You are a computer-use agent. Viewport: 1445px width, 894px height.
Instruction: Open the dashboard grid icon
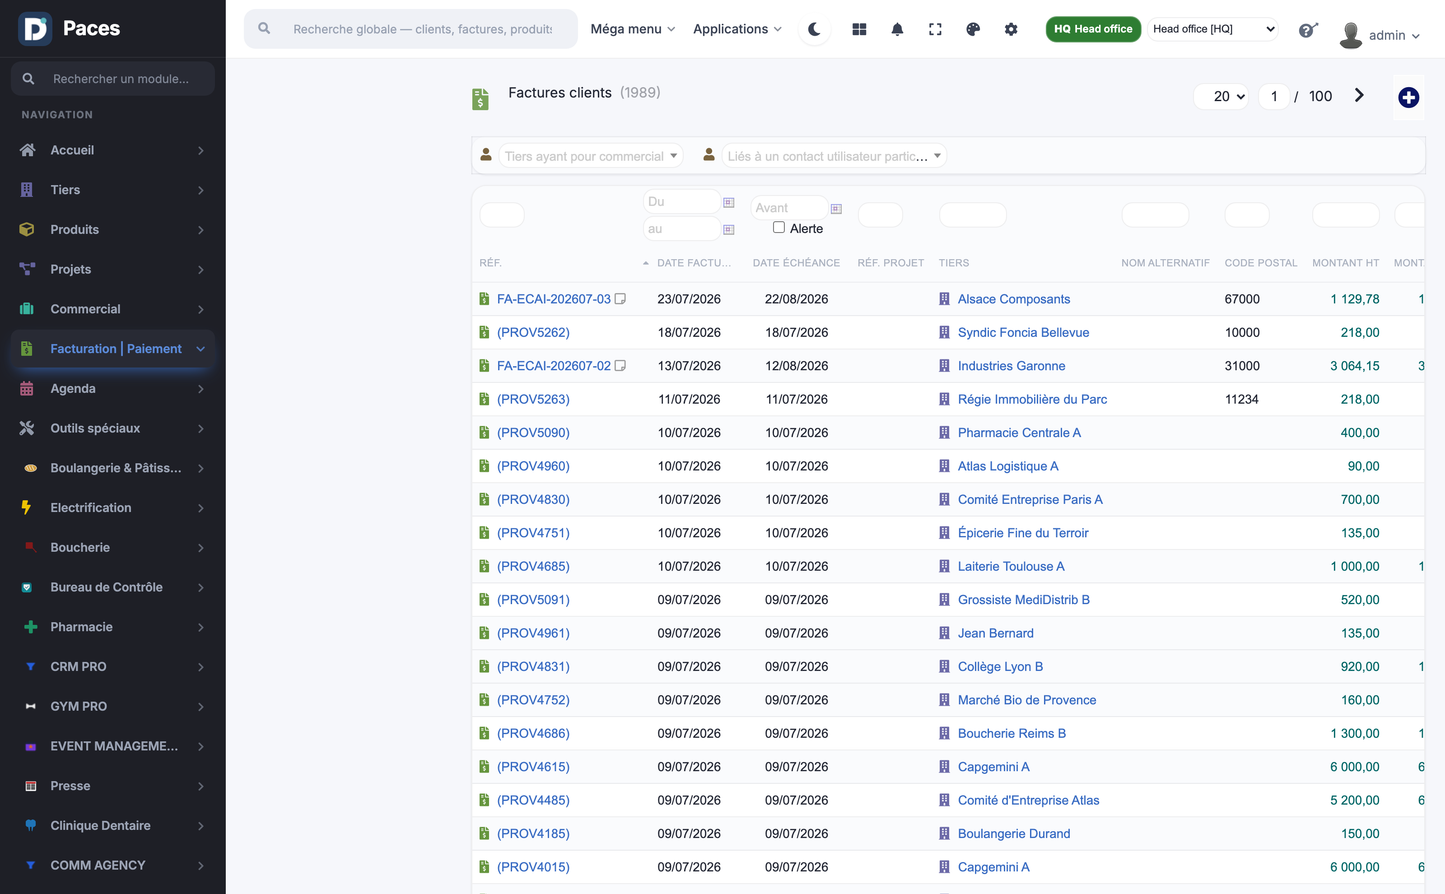click(x=859, y=29)
